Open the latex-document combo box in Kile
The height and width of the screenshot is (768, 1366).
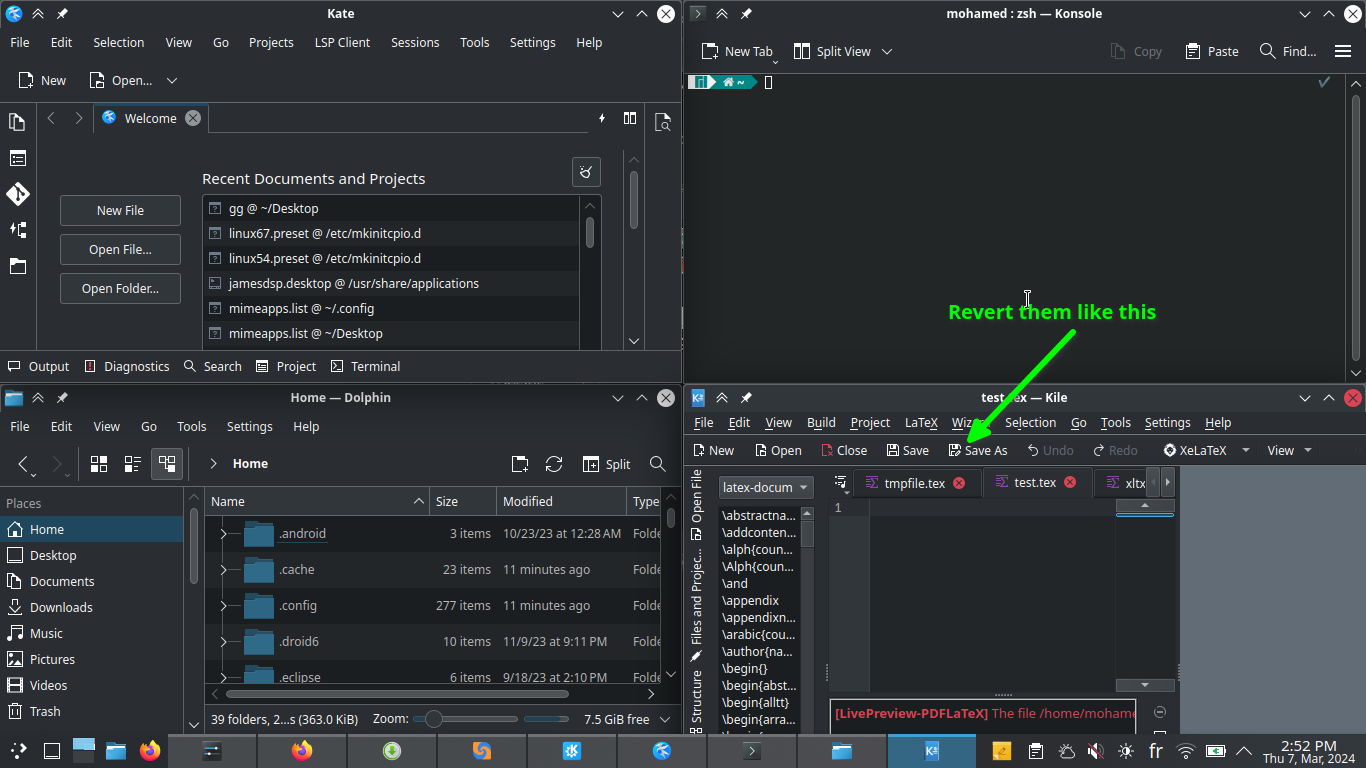click(765, 487)
